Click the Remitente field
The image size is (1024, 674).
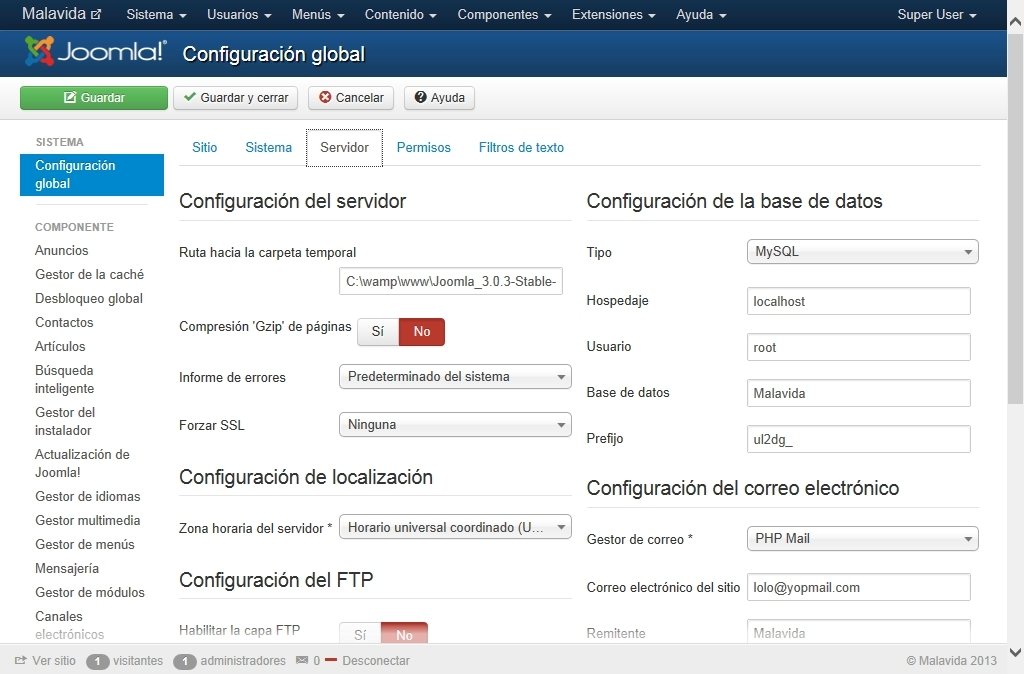(x=859, y=633)
